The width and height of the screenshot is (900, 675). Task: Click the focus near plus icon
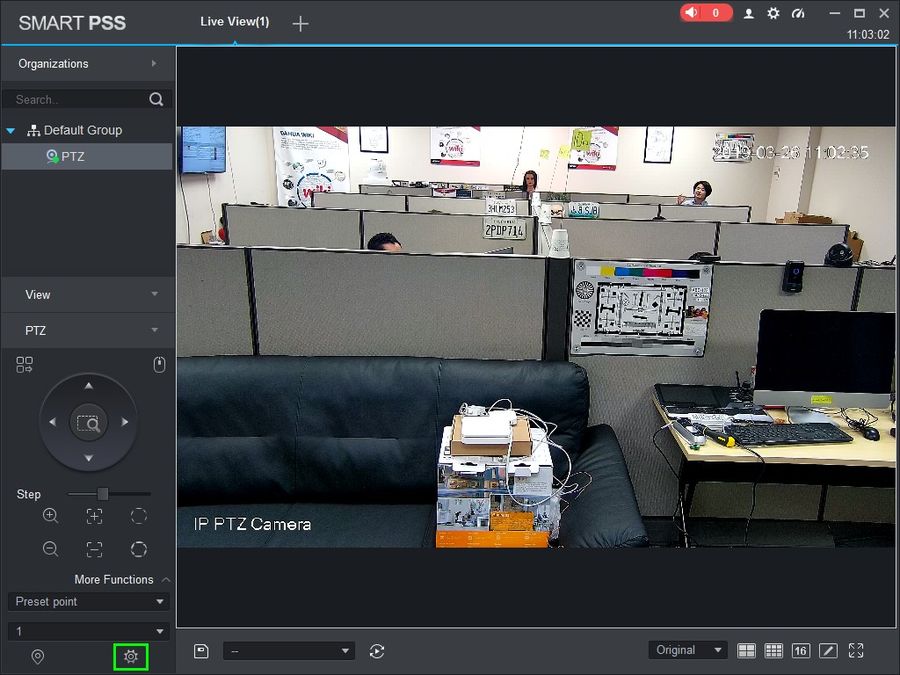click(x=94, y=515)
